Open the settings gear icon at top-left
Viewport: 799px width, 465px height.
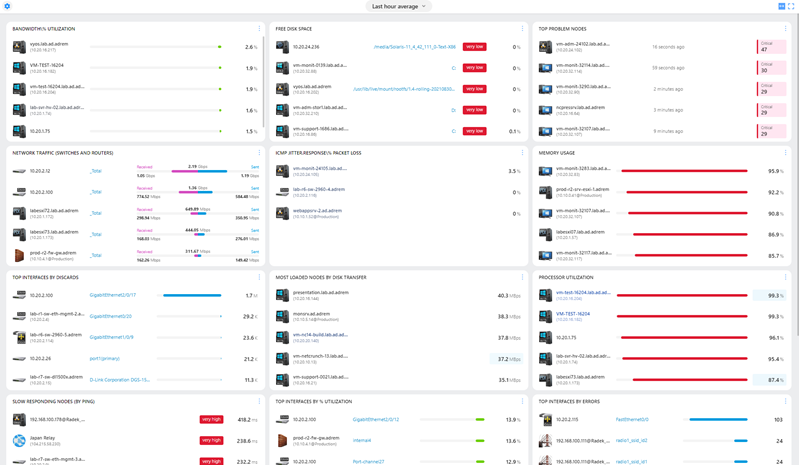tap(7, 6)
